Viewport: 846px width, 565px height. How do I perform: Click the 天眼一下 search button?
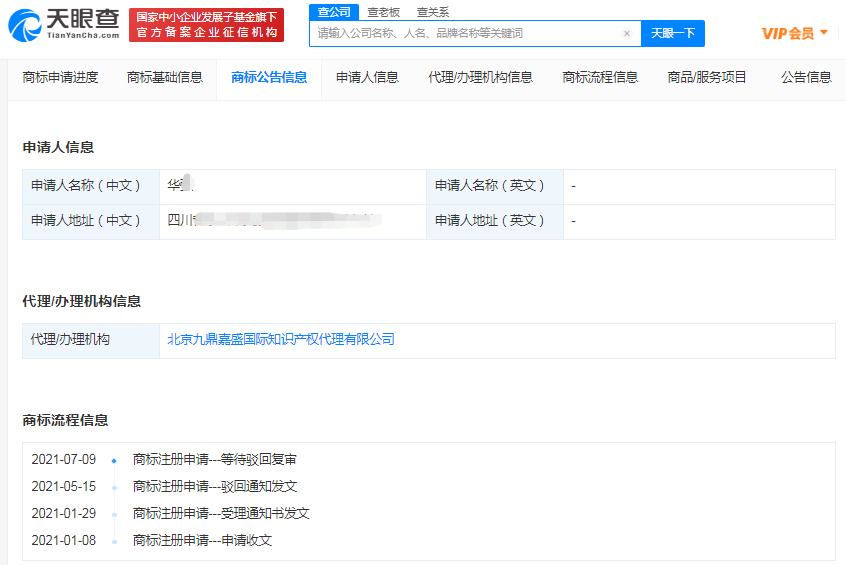(672, 33)
